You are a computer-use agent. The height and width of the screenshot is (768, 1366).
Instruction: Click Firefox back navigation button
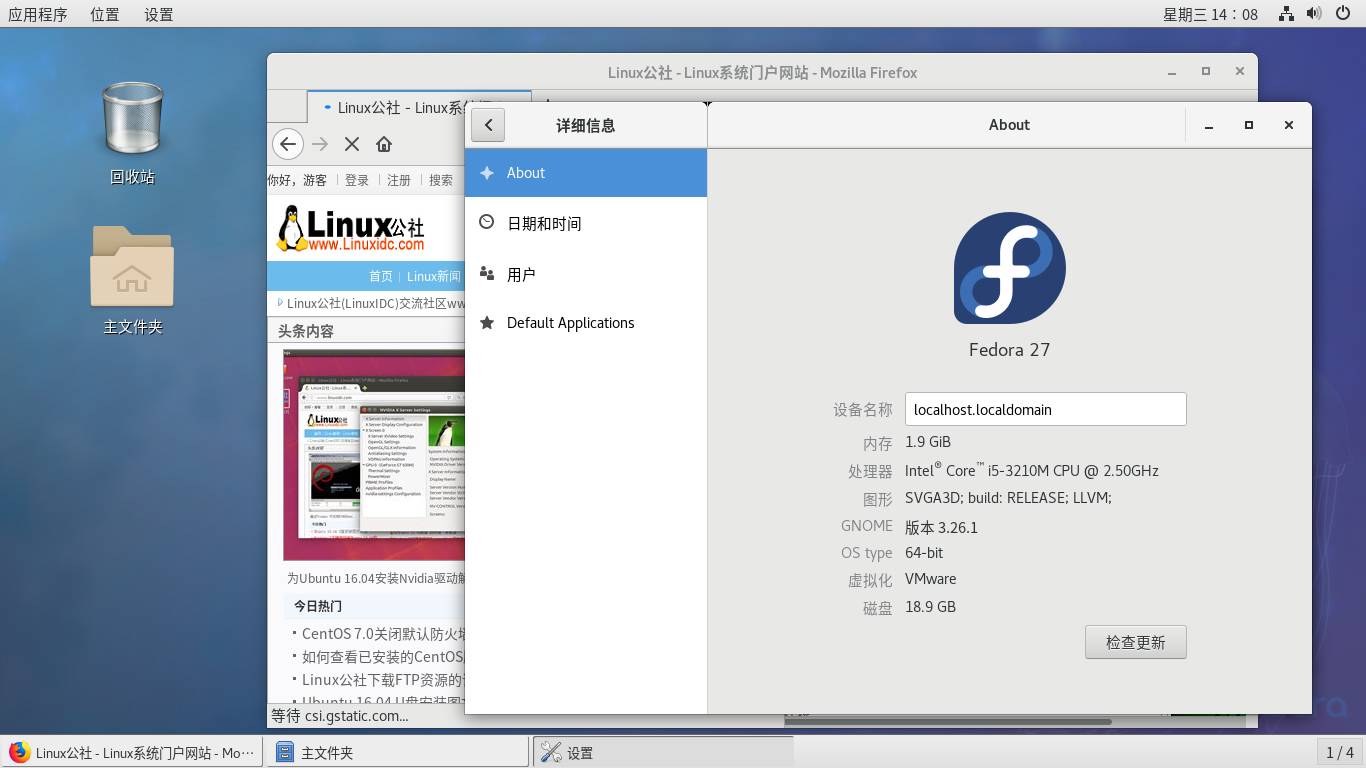point(287,144)
